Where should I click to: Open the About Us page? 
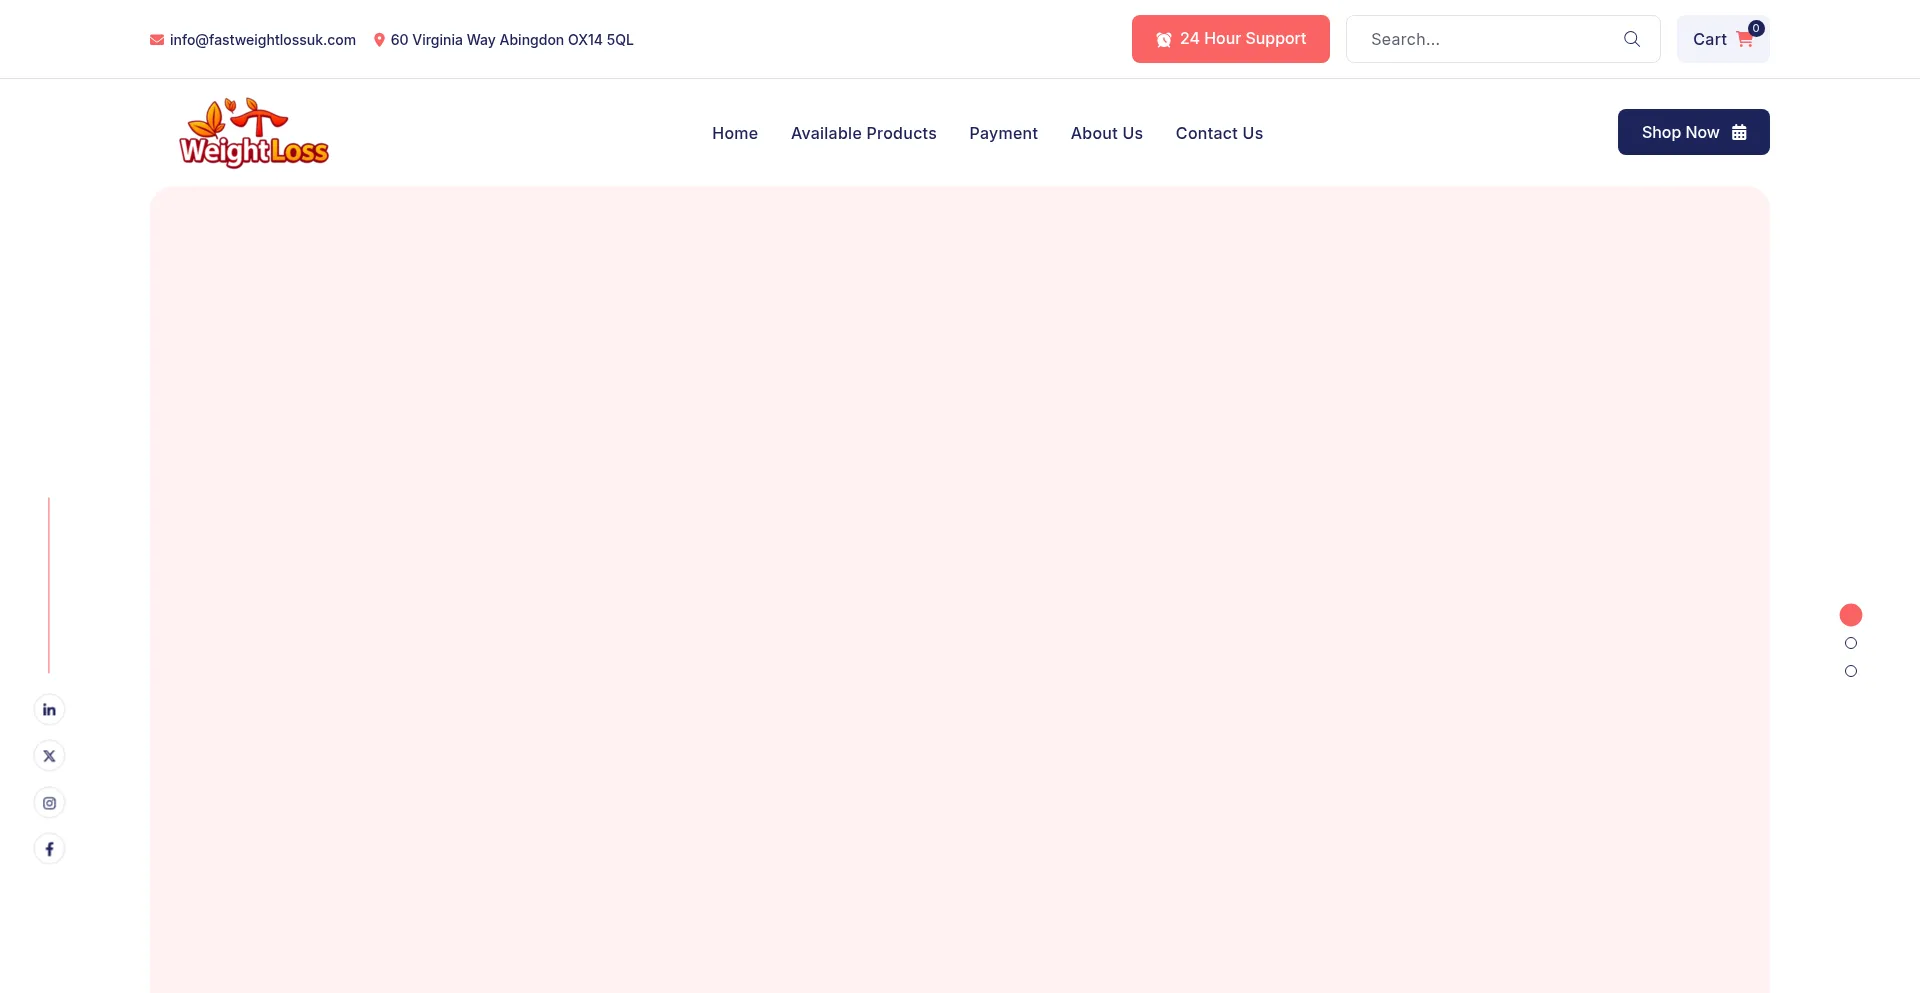pos(1106,133)
